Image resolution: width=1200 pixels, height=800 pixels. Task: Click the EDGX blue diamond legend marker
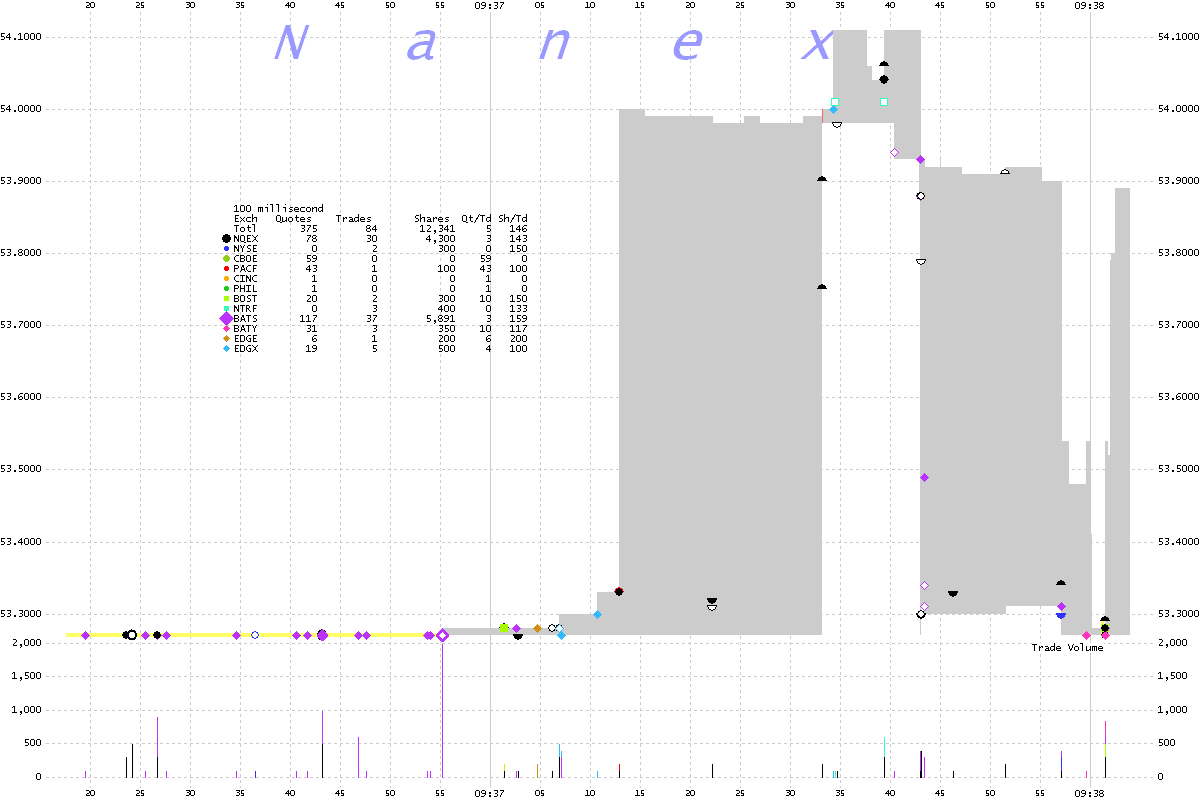click(227, 349)
